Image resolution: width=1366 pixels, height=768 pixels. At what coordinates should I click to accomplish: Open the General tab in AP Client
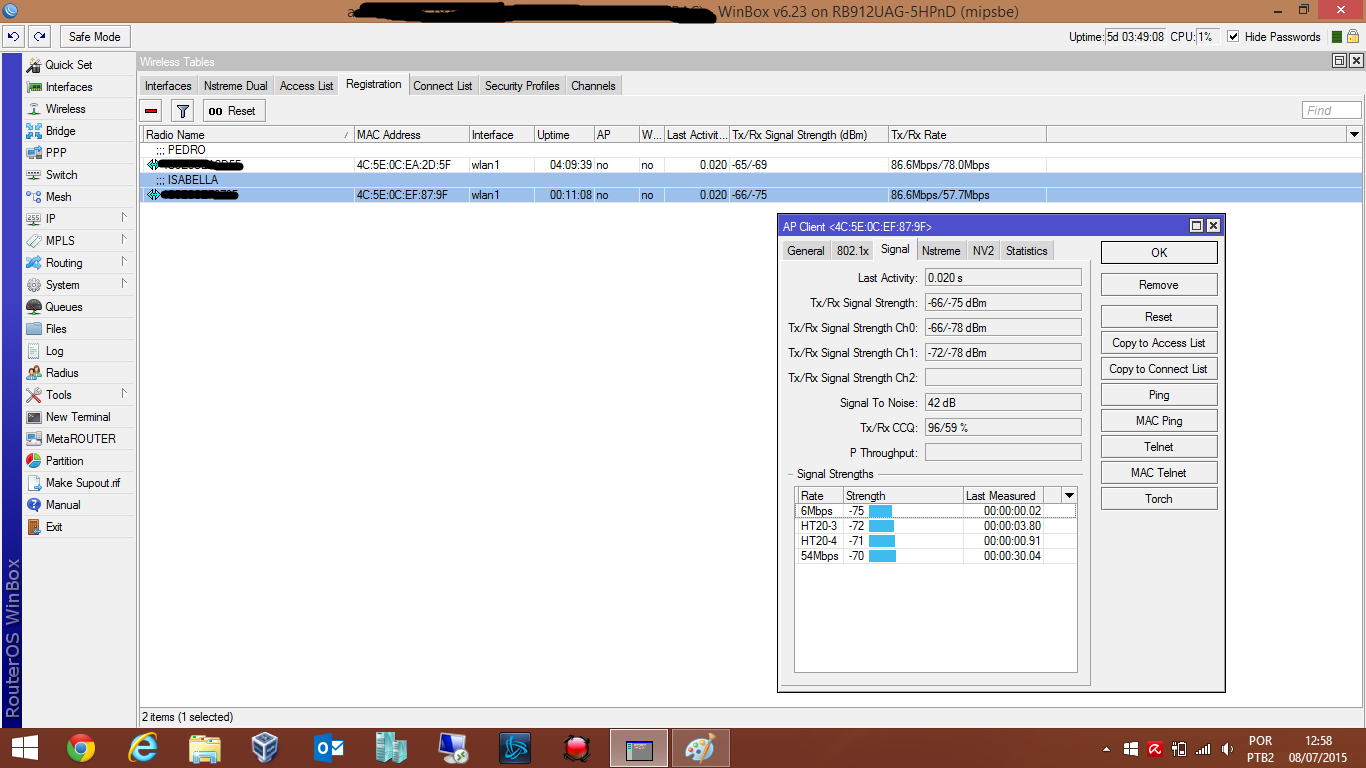coord(806,251)
